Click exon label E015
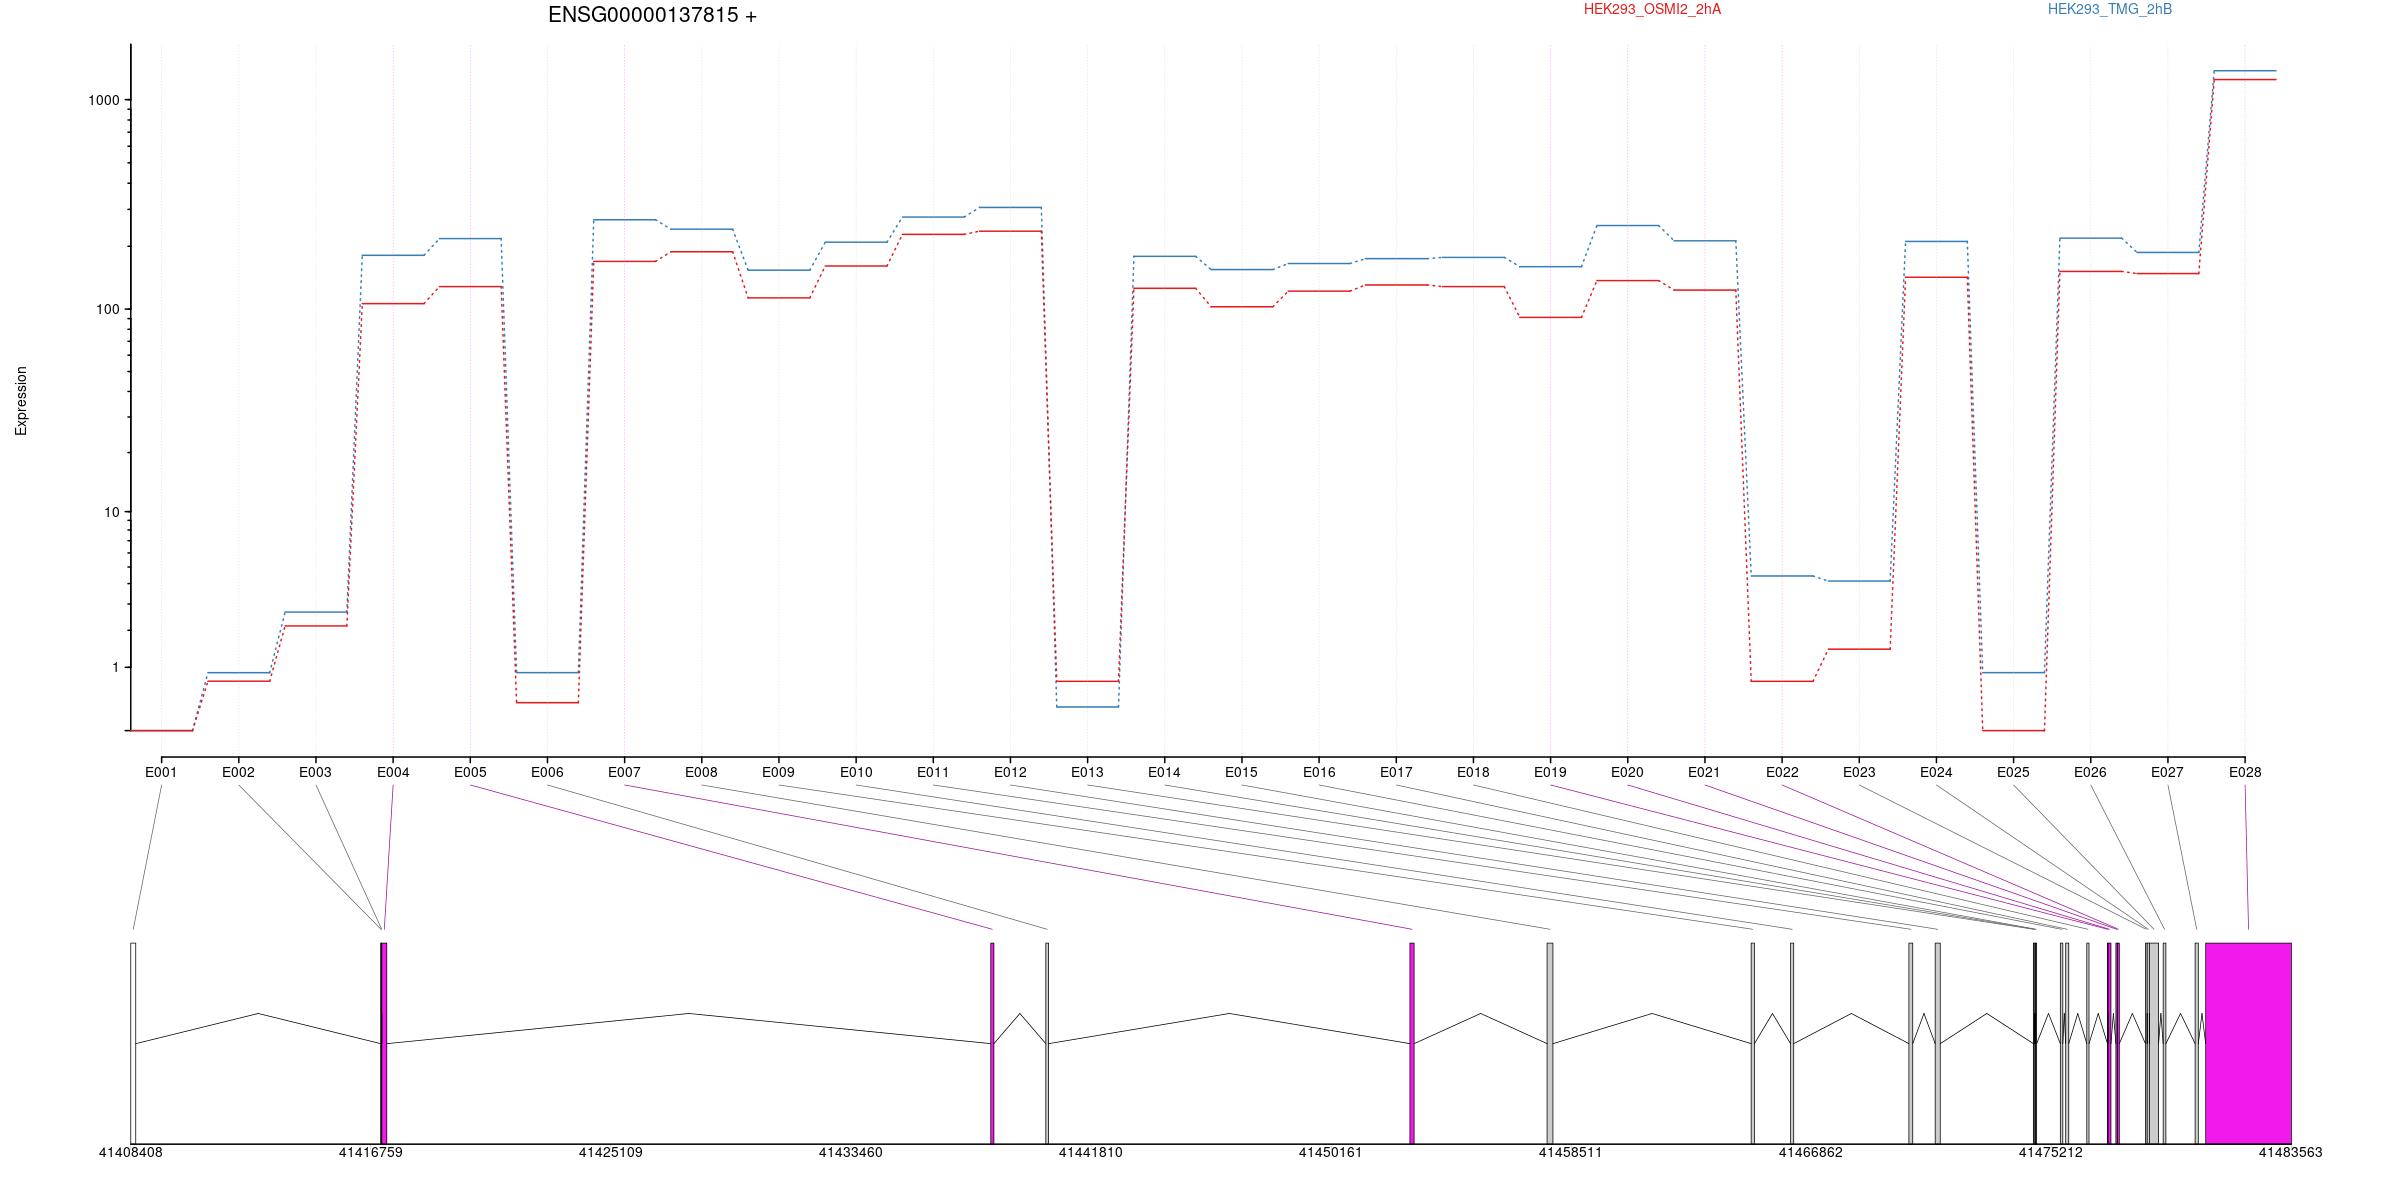Image resolution: width=2400 pixels, height=1200 pixels. coord(1241,772)
